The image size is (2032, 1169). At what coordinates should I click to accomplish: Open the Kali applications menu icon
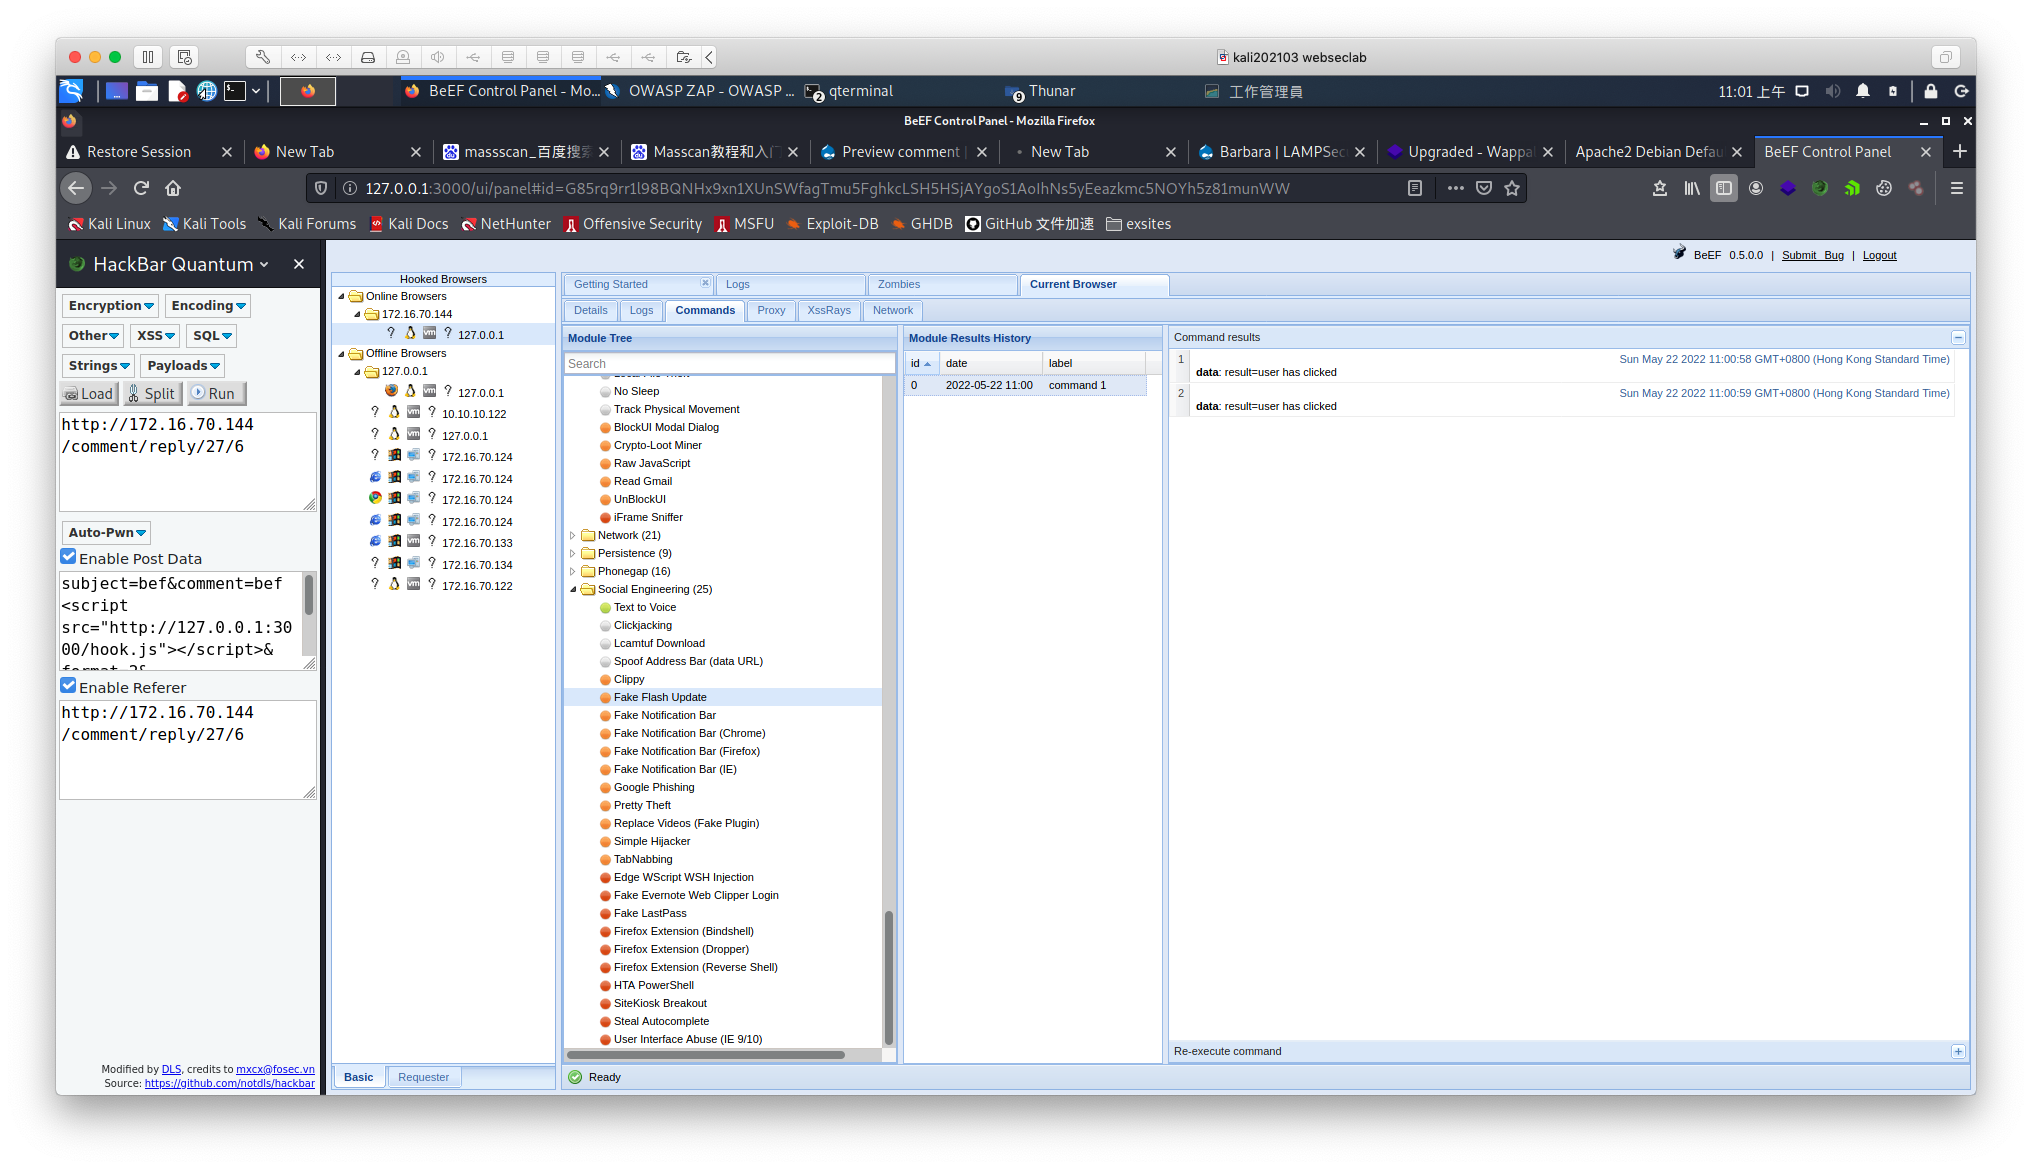(x=71, y=91)
